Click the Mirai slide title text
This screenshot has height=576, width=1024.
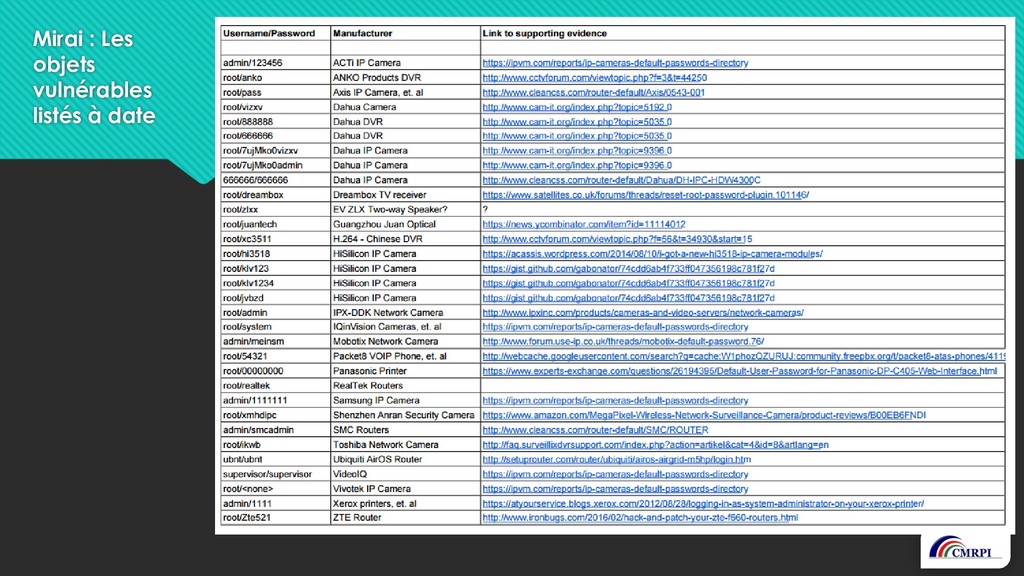[x=94, y=77]
